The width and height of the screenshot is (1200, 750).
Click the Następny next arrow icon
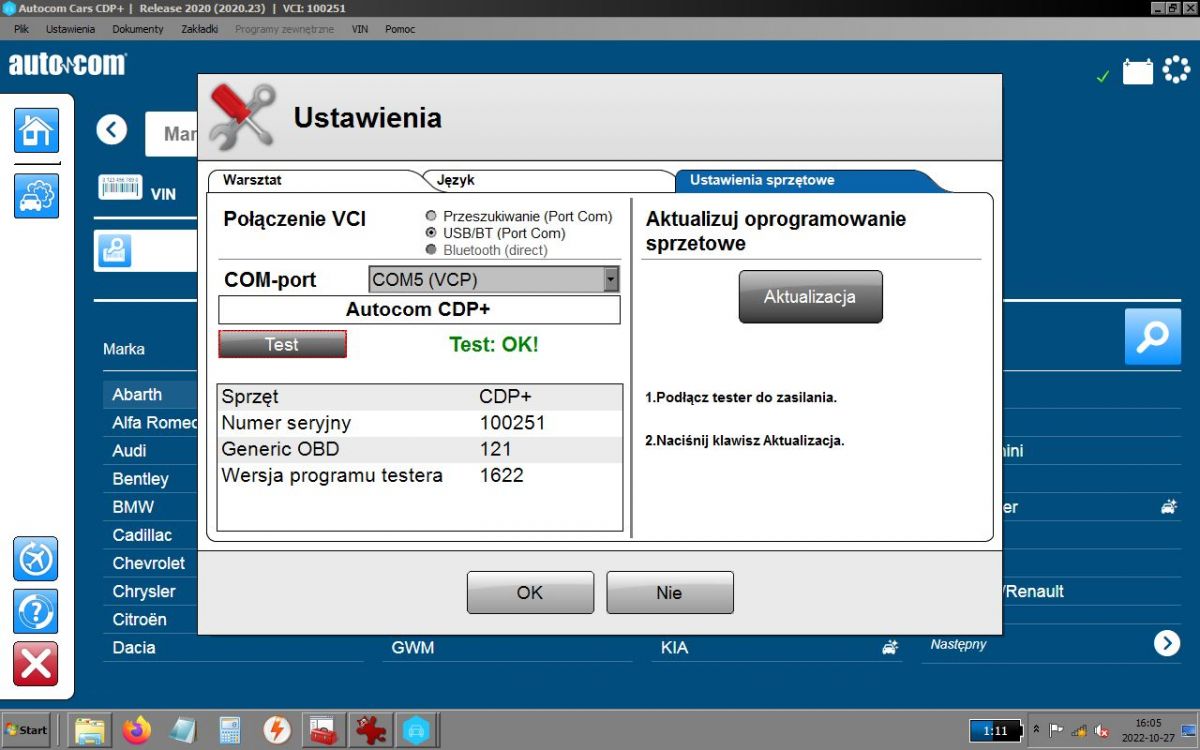tap(1167, 643)
